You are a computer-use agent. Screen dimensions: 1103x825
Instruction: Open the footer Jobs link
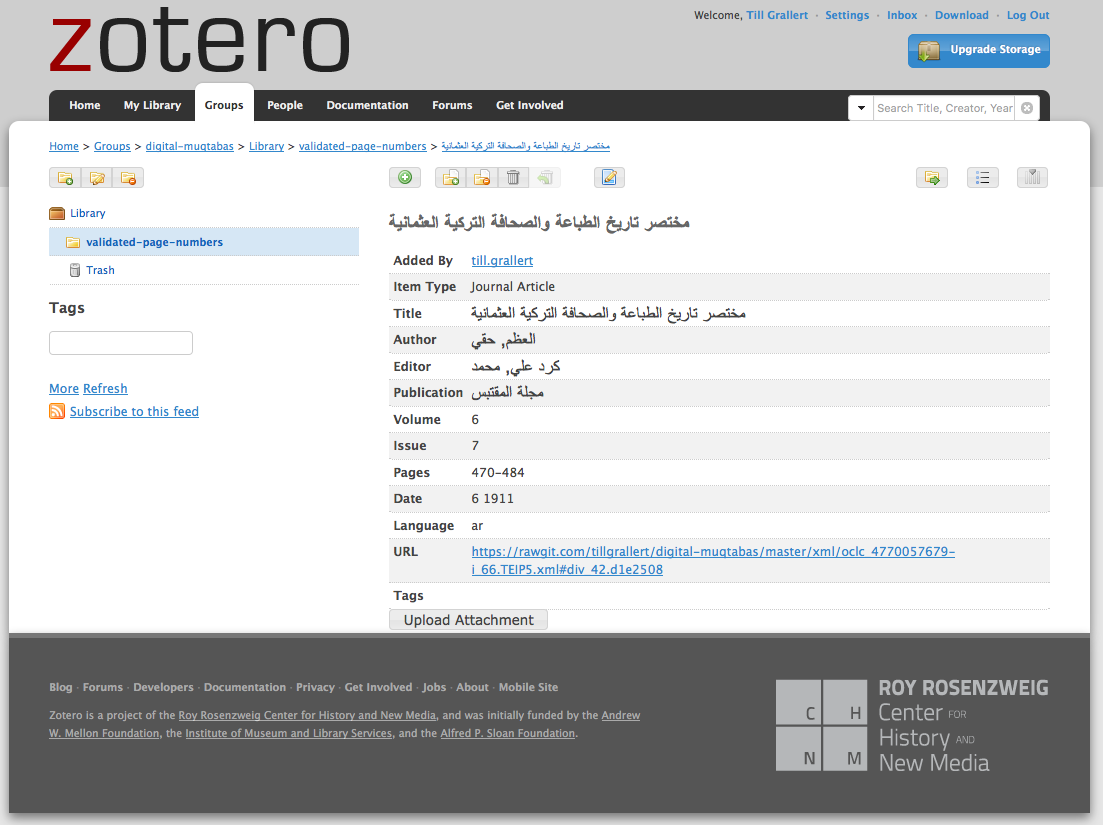434,687
